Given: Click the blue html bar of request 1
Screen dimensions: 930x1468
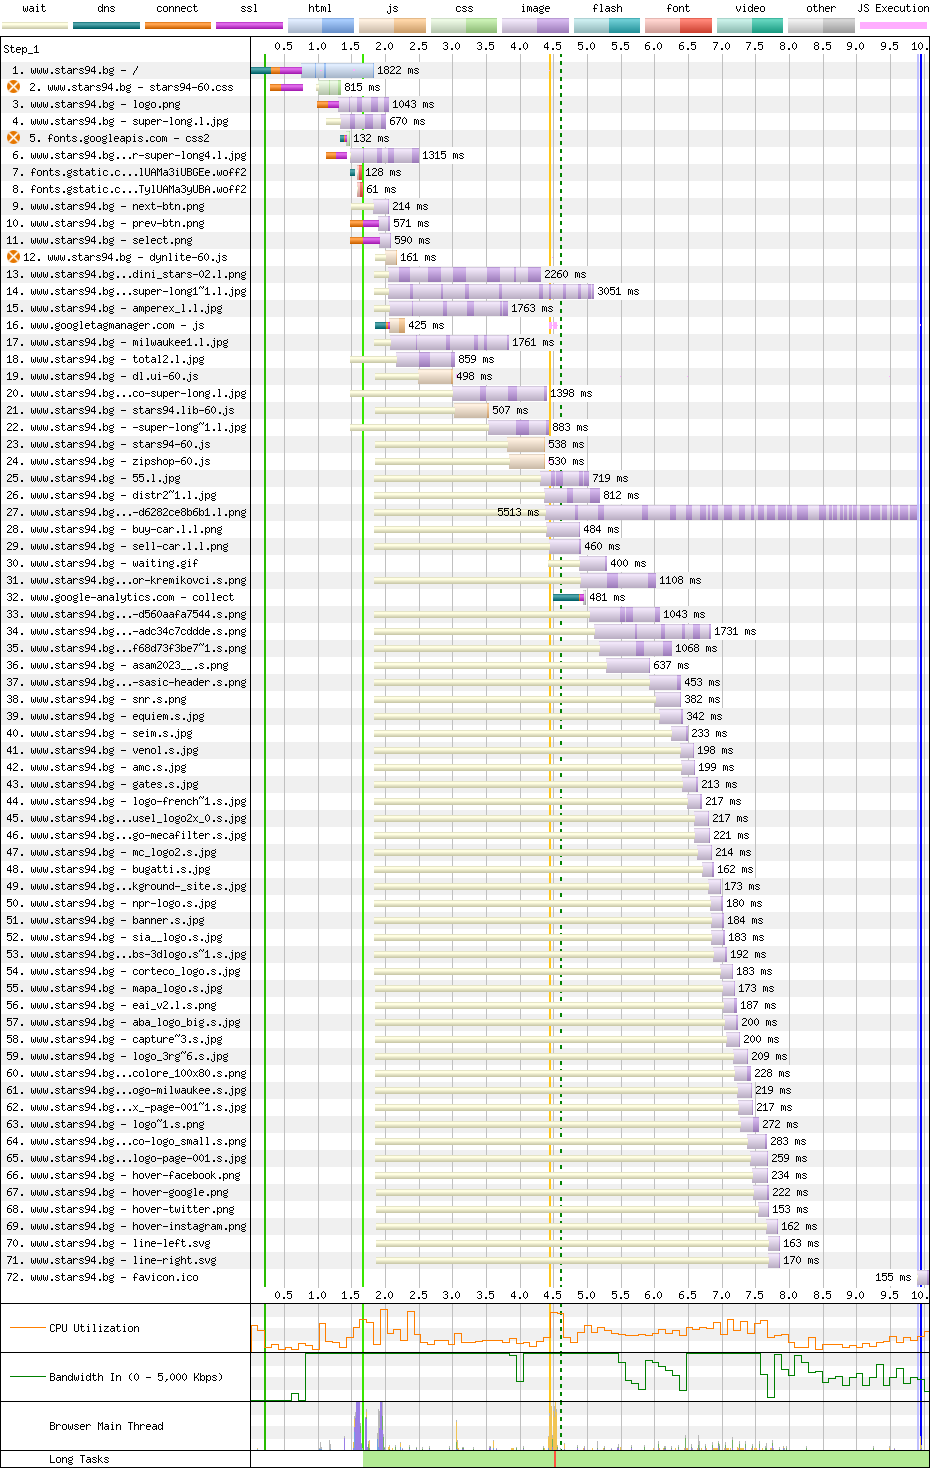Looking at the screenshot, I should click(338, 70).
